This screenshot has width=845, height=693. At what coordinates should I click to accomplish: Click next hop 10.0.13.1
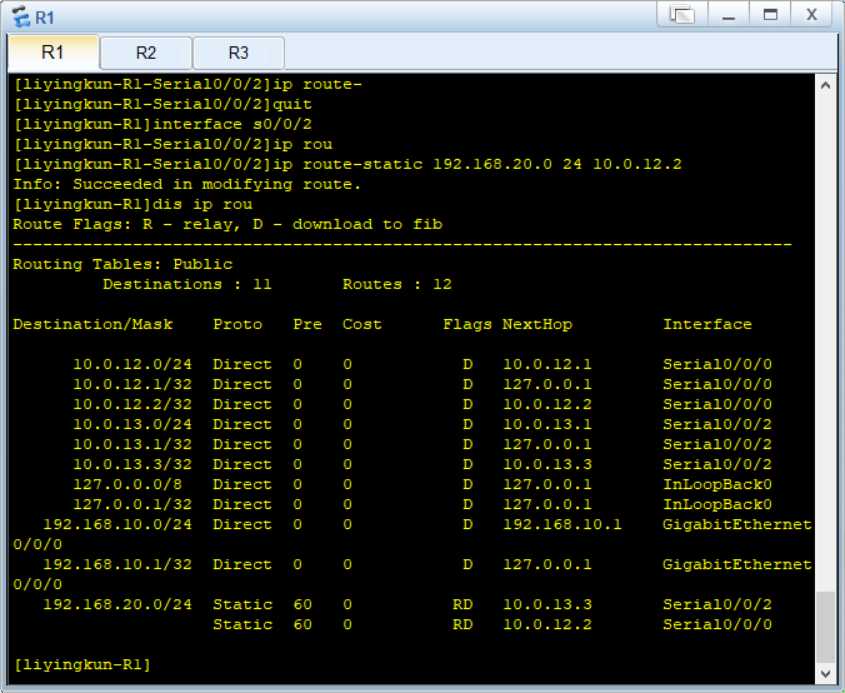[547, 424]
